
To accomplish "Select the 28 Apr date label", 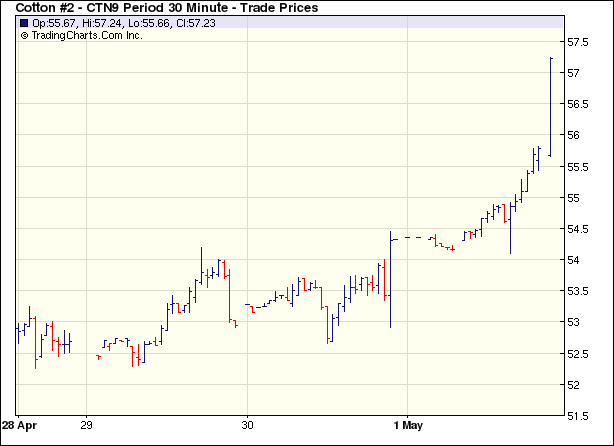I will pyautogui.click(x=20, y=424).
